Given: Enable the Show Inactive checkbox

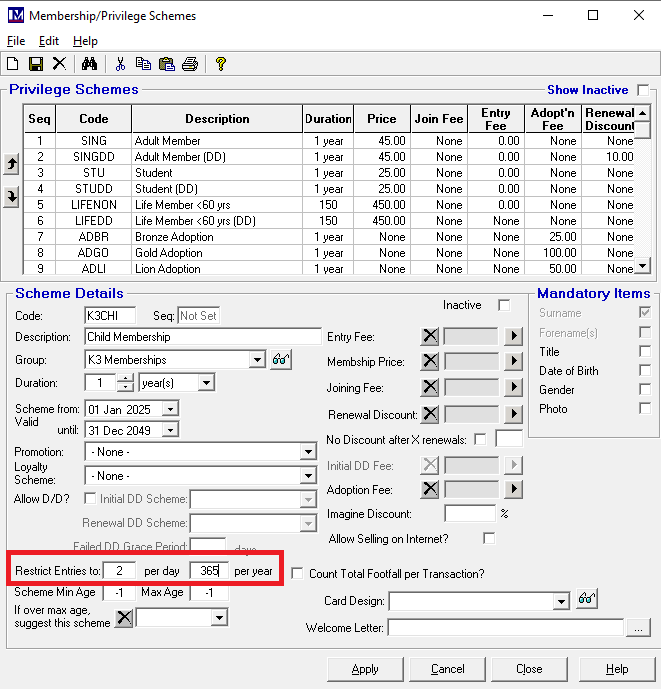Looking at the screenshot, I should pos(643,90).
